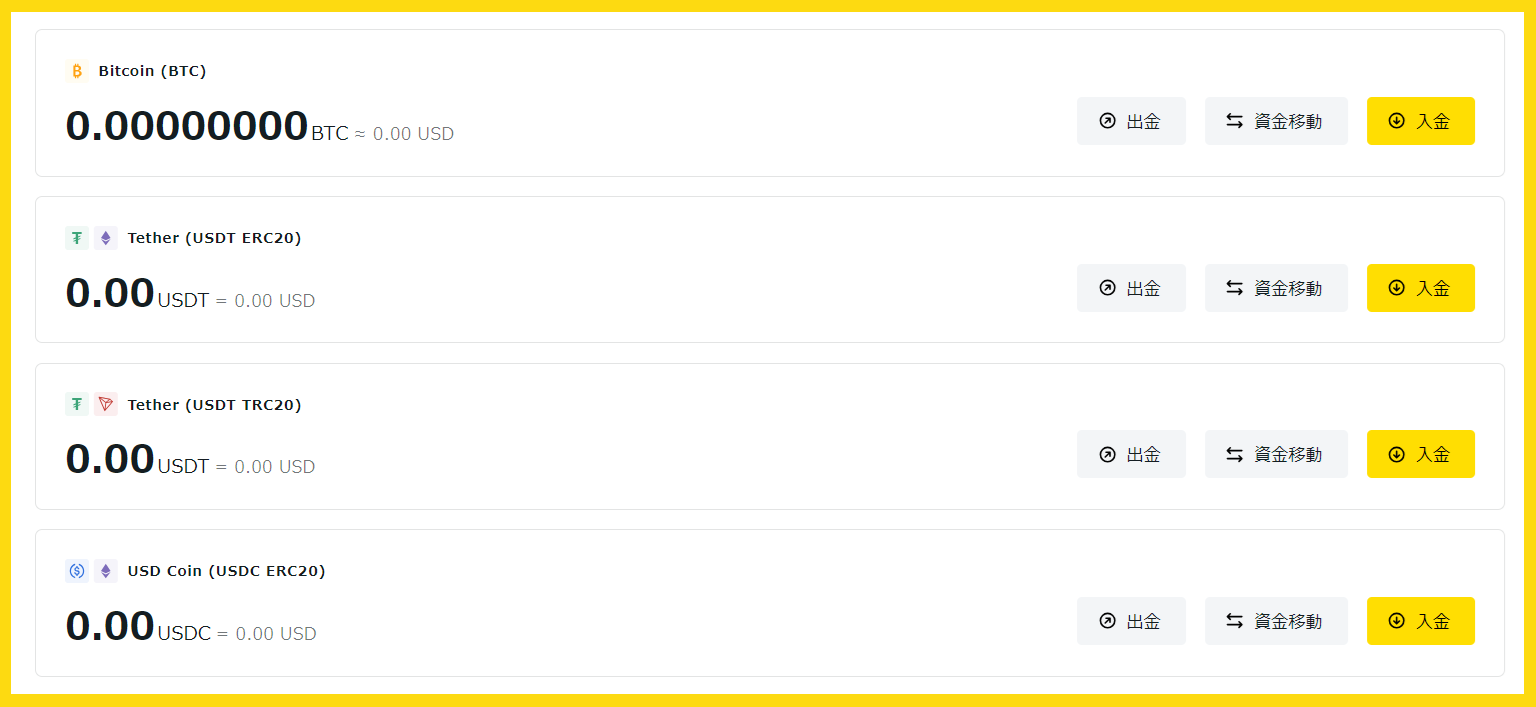Click the Ethereum icon beside USDT ERC20
Viewport: 1536px width, 707px height.
pyautogui.click(x=106, y=238)
